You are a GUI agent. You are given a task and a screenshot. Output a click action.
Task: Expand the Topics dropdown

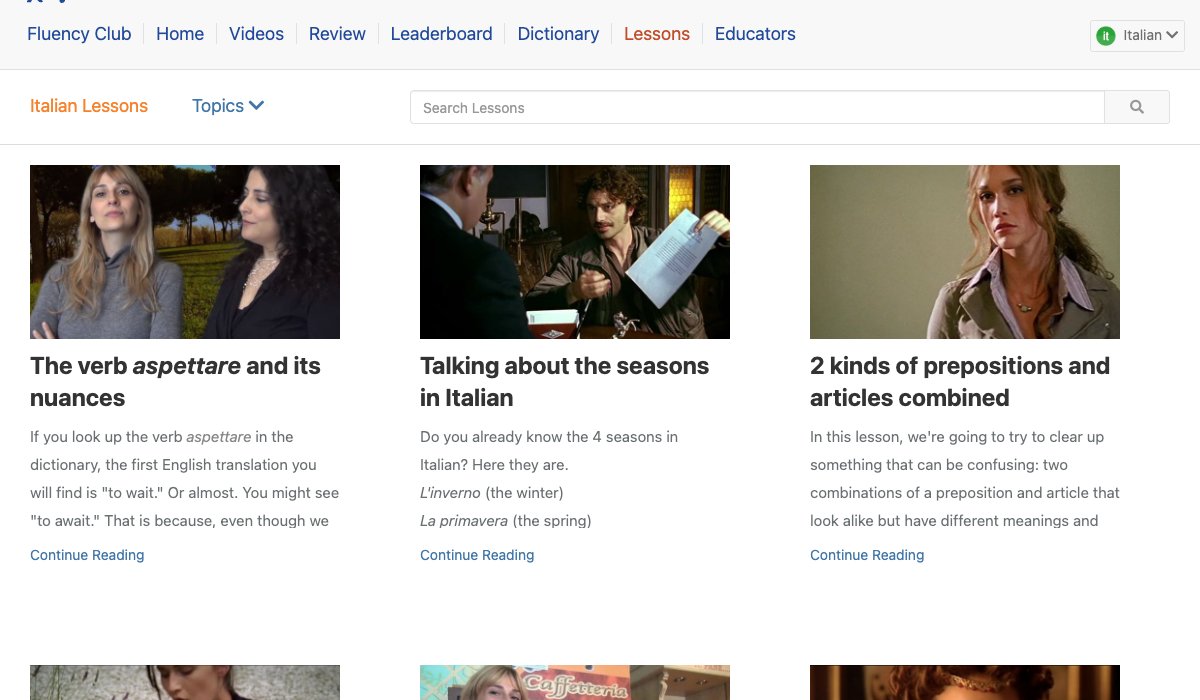click(228, 106)
